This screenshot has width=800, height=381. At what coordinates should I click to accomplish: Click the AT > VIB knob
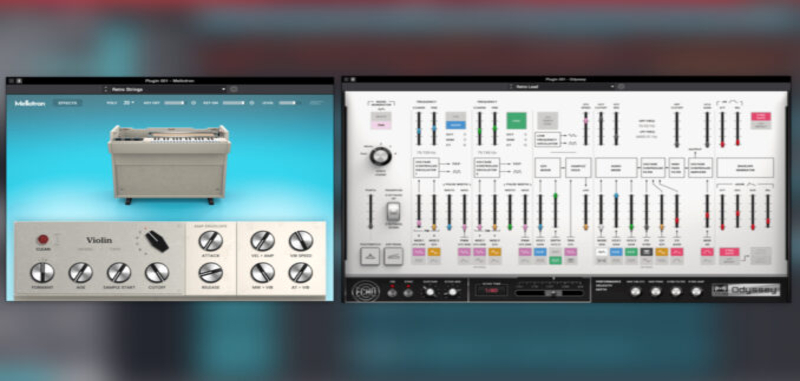[x=301, y=272]
